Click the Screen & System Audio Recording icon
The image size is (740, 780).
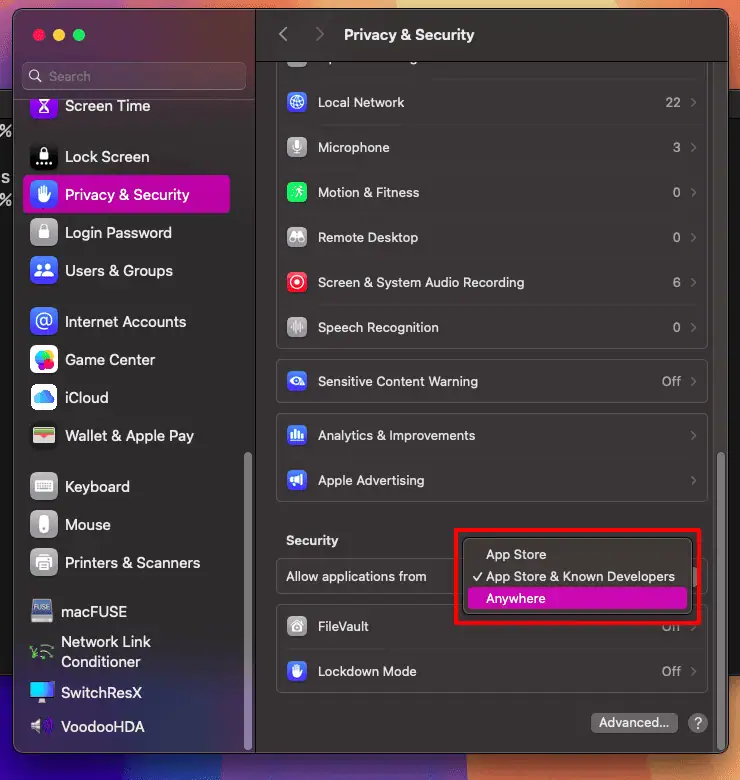click(x=297, y=283)
